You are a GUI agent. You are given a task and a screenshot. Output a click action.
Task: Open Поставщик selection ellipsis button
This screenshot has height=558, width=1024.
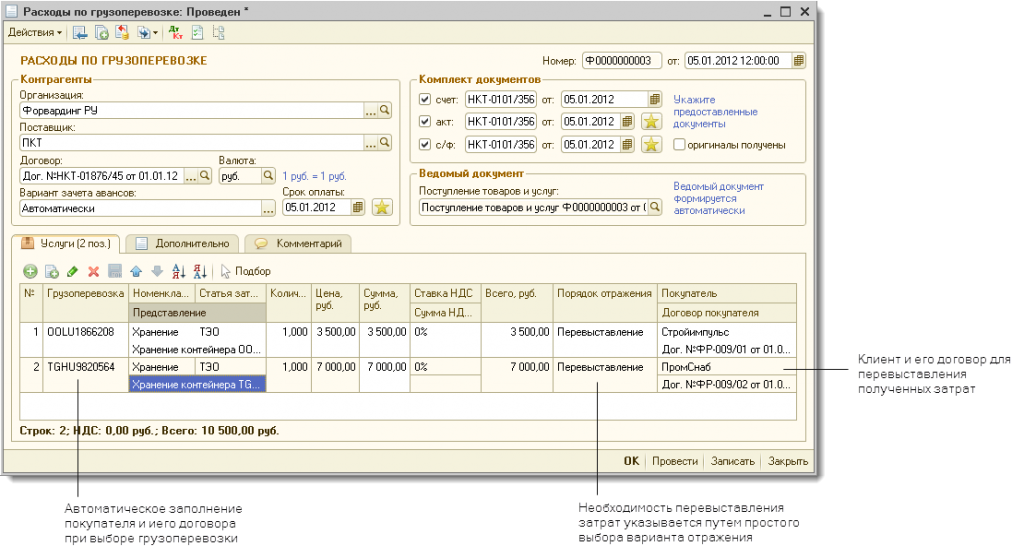(x=370, y=142)
